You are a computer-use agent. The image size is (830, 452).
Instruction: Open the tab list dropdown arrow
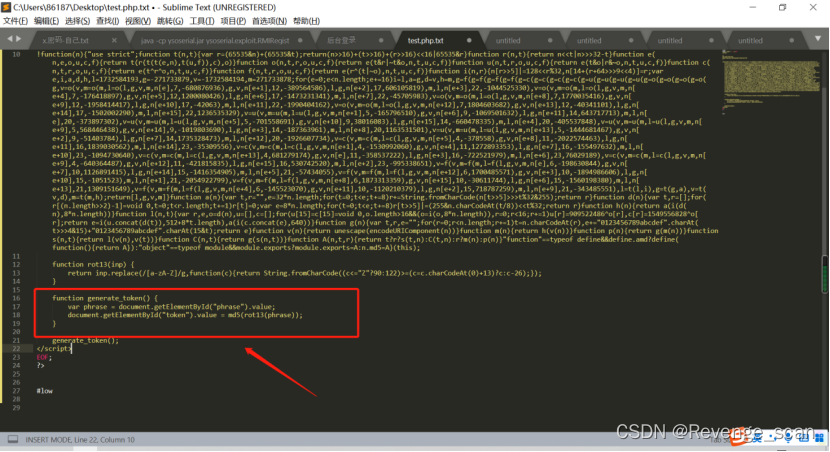(818, 39)
